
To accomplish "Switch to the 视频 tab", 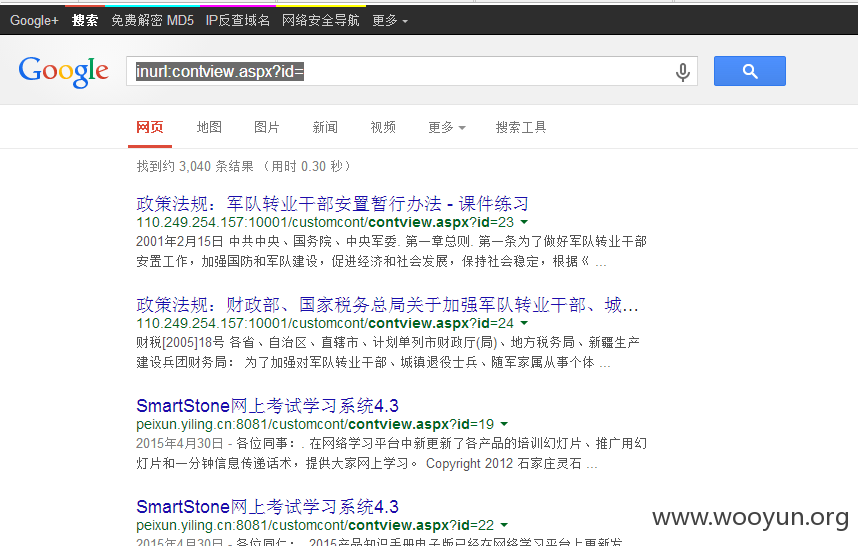I will (383, 127).
